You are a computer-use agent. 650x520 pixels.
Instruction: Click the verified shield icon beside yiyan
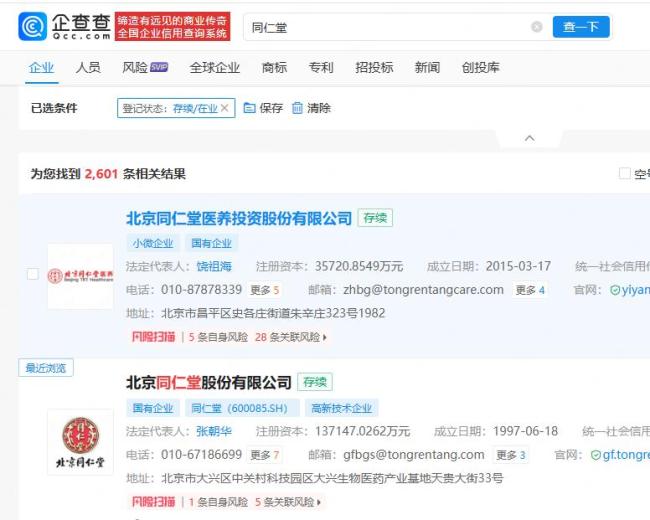[615, 290]
